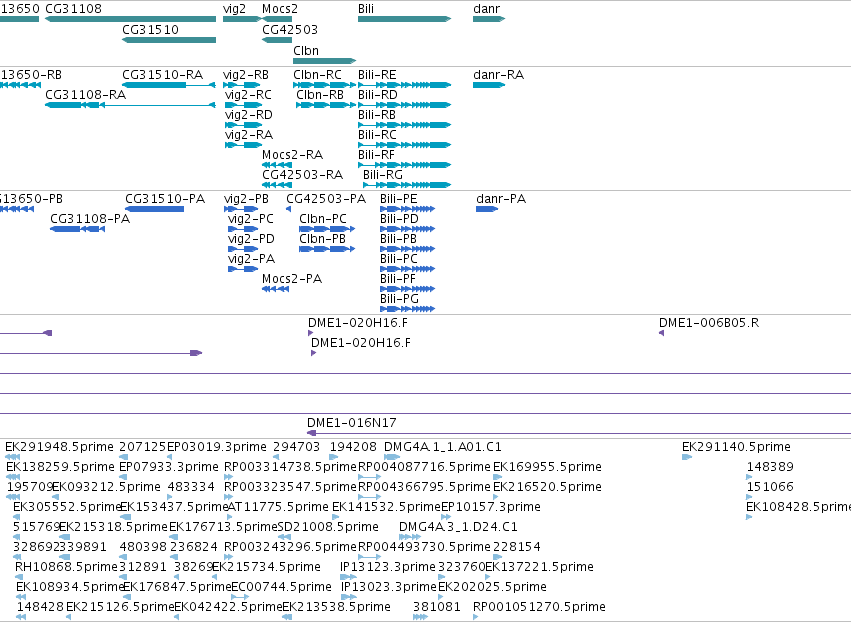
Task: Select the Clbn gene bar
Action: click(325, 61)
